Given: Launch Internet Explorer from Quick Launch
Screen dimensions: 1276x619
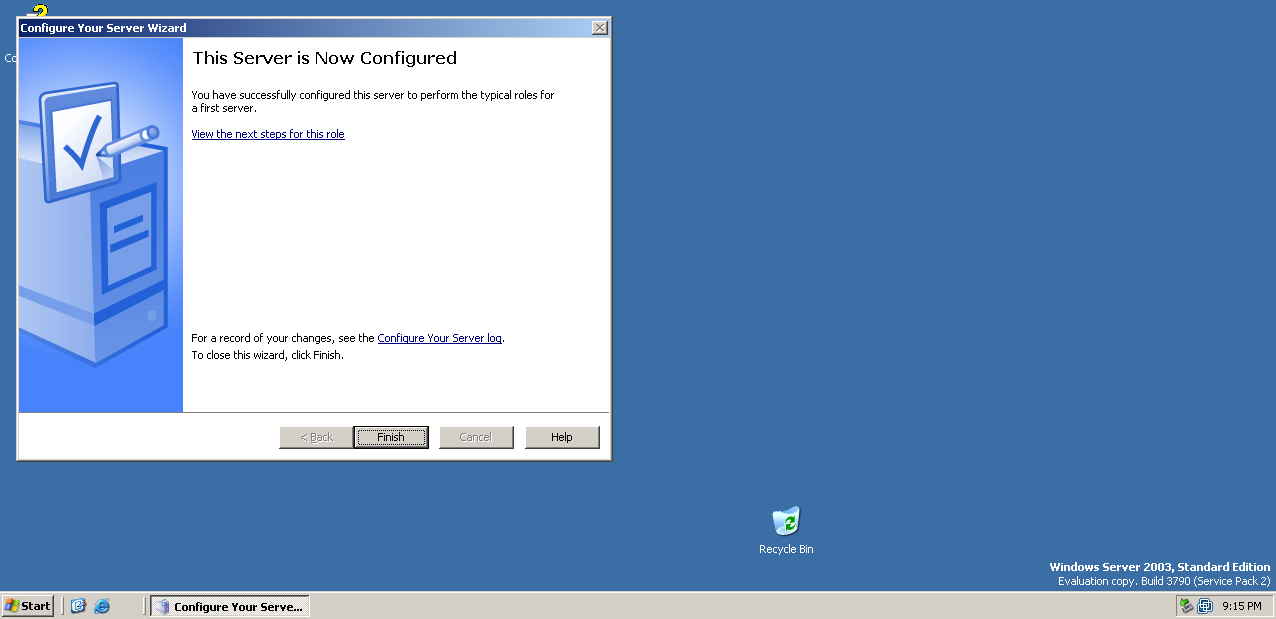Looking at the screenshot, I should tap(102, 606).
